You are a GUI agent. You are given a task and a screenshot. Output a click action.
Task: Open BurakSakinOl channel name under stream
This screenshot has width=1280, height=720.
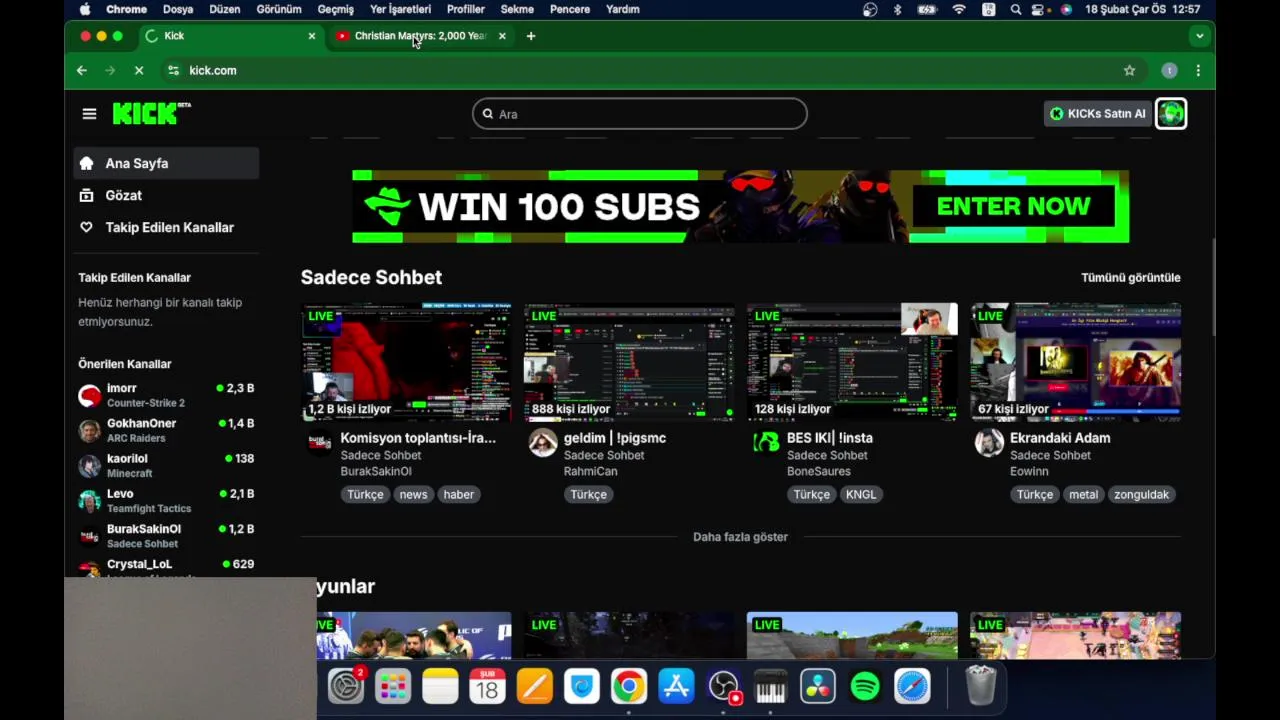coord(376,471)
